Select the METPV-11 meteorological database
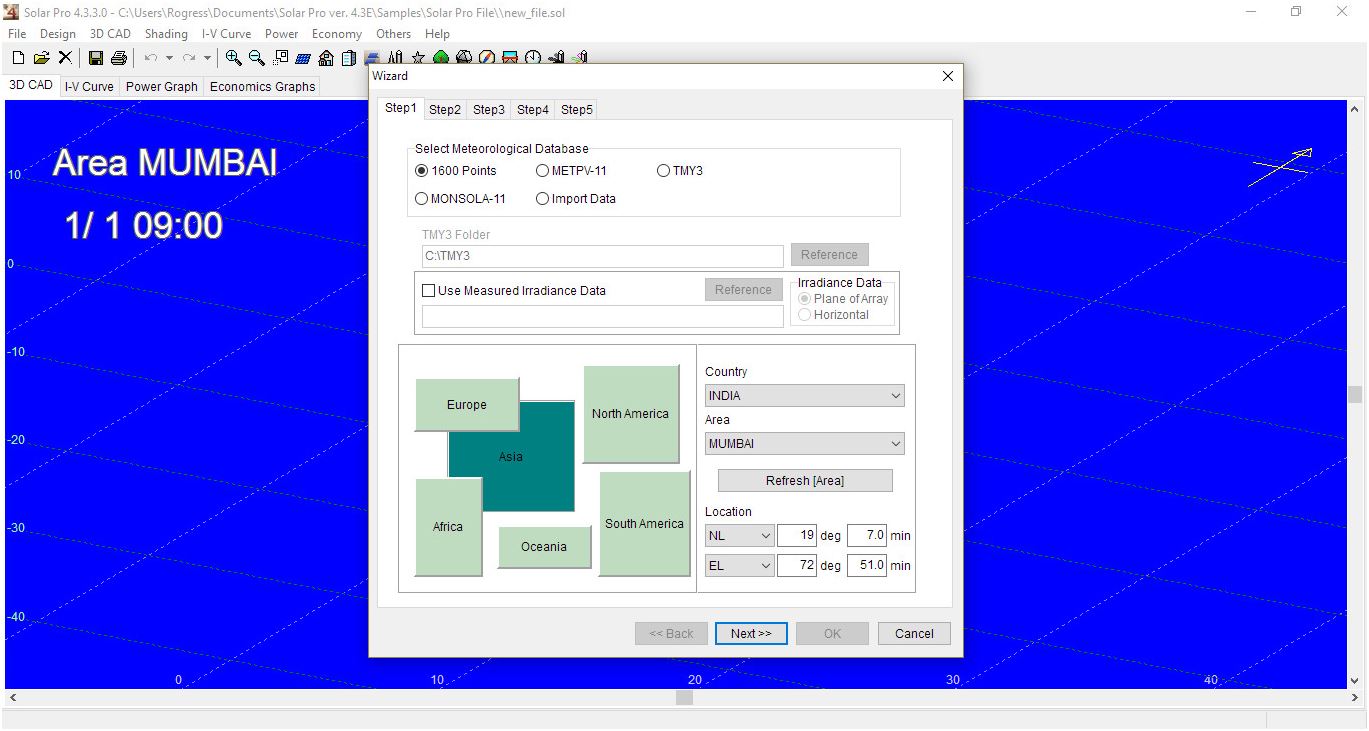Screen dimensions: 1369x731 click(x=542, y=170)
